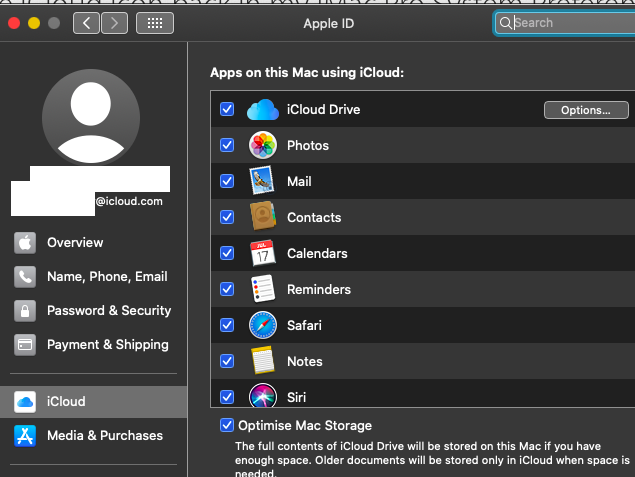635x477 pixels.
Task: Click the iCloud sidebar cloud icon
Action: point(25,402)
